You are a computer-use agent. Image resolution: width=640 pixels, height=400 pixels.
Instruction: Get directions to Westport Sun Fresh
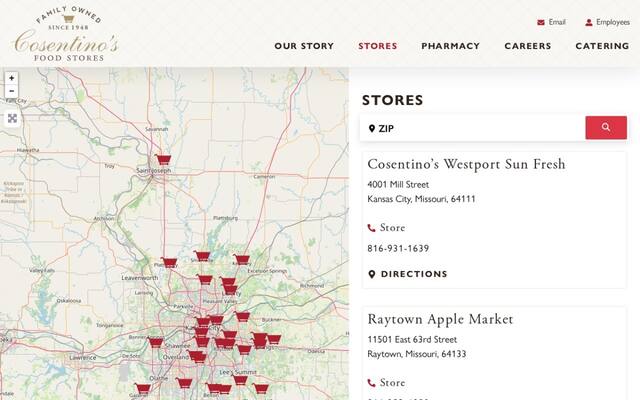click(x=408, y=274)
